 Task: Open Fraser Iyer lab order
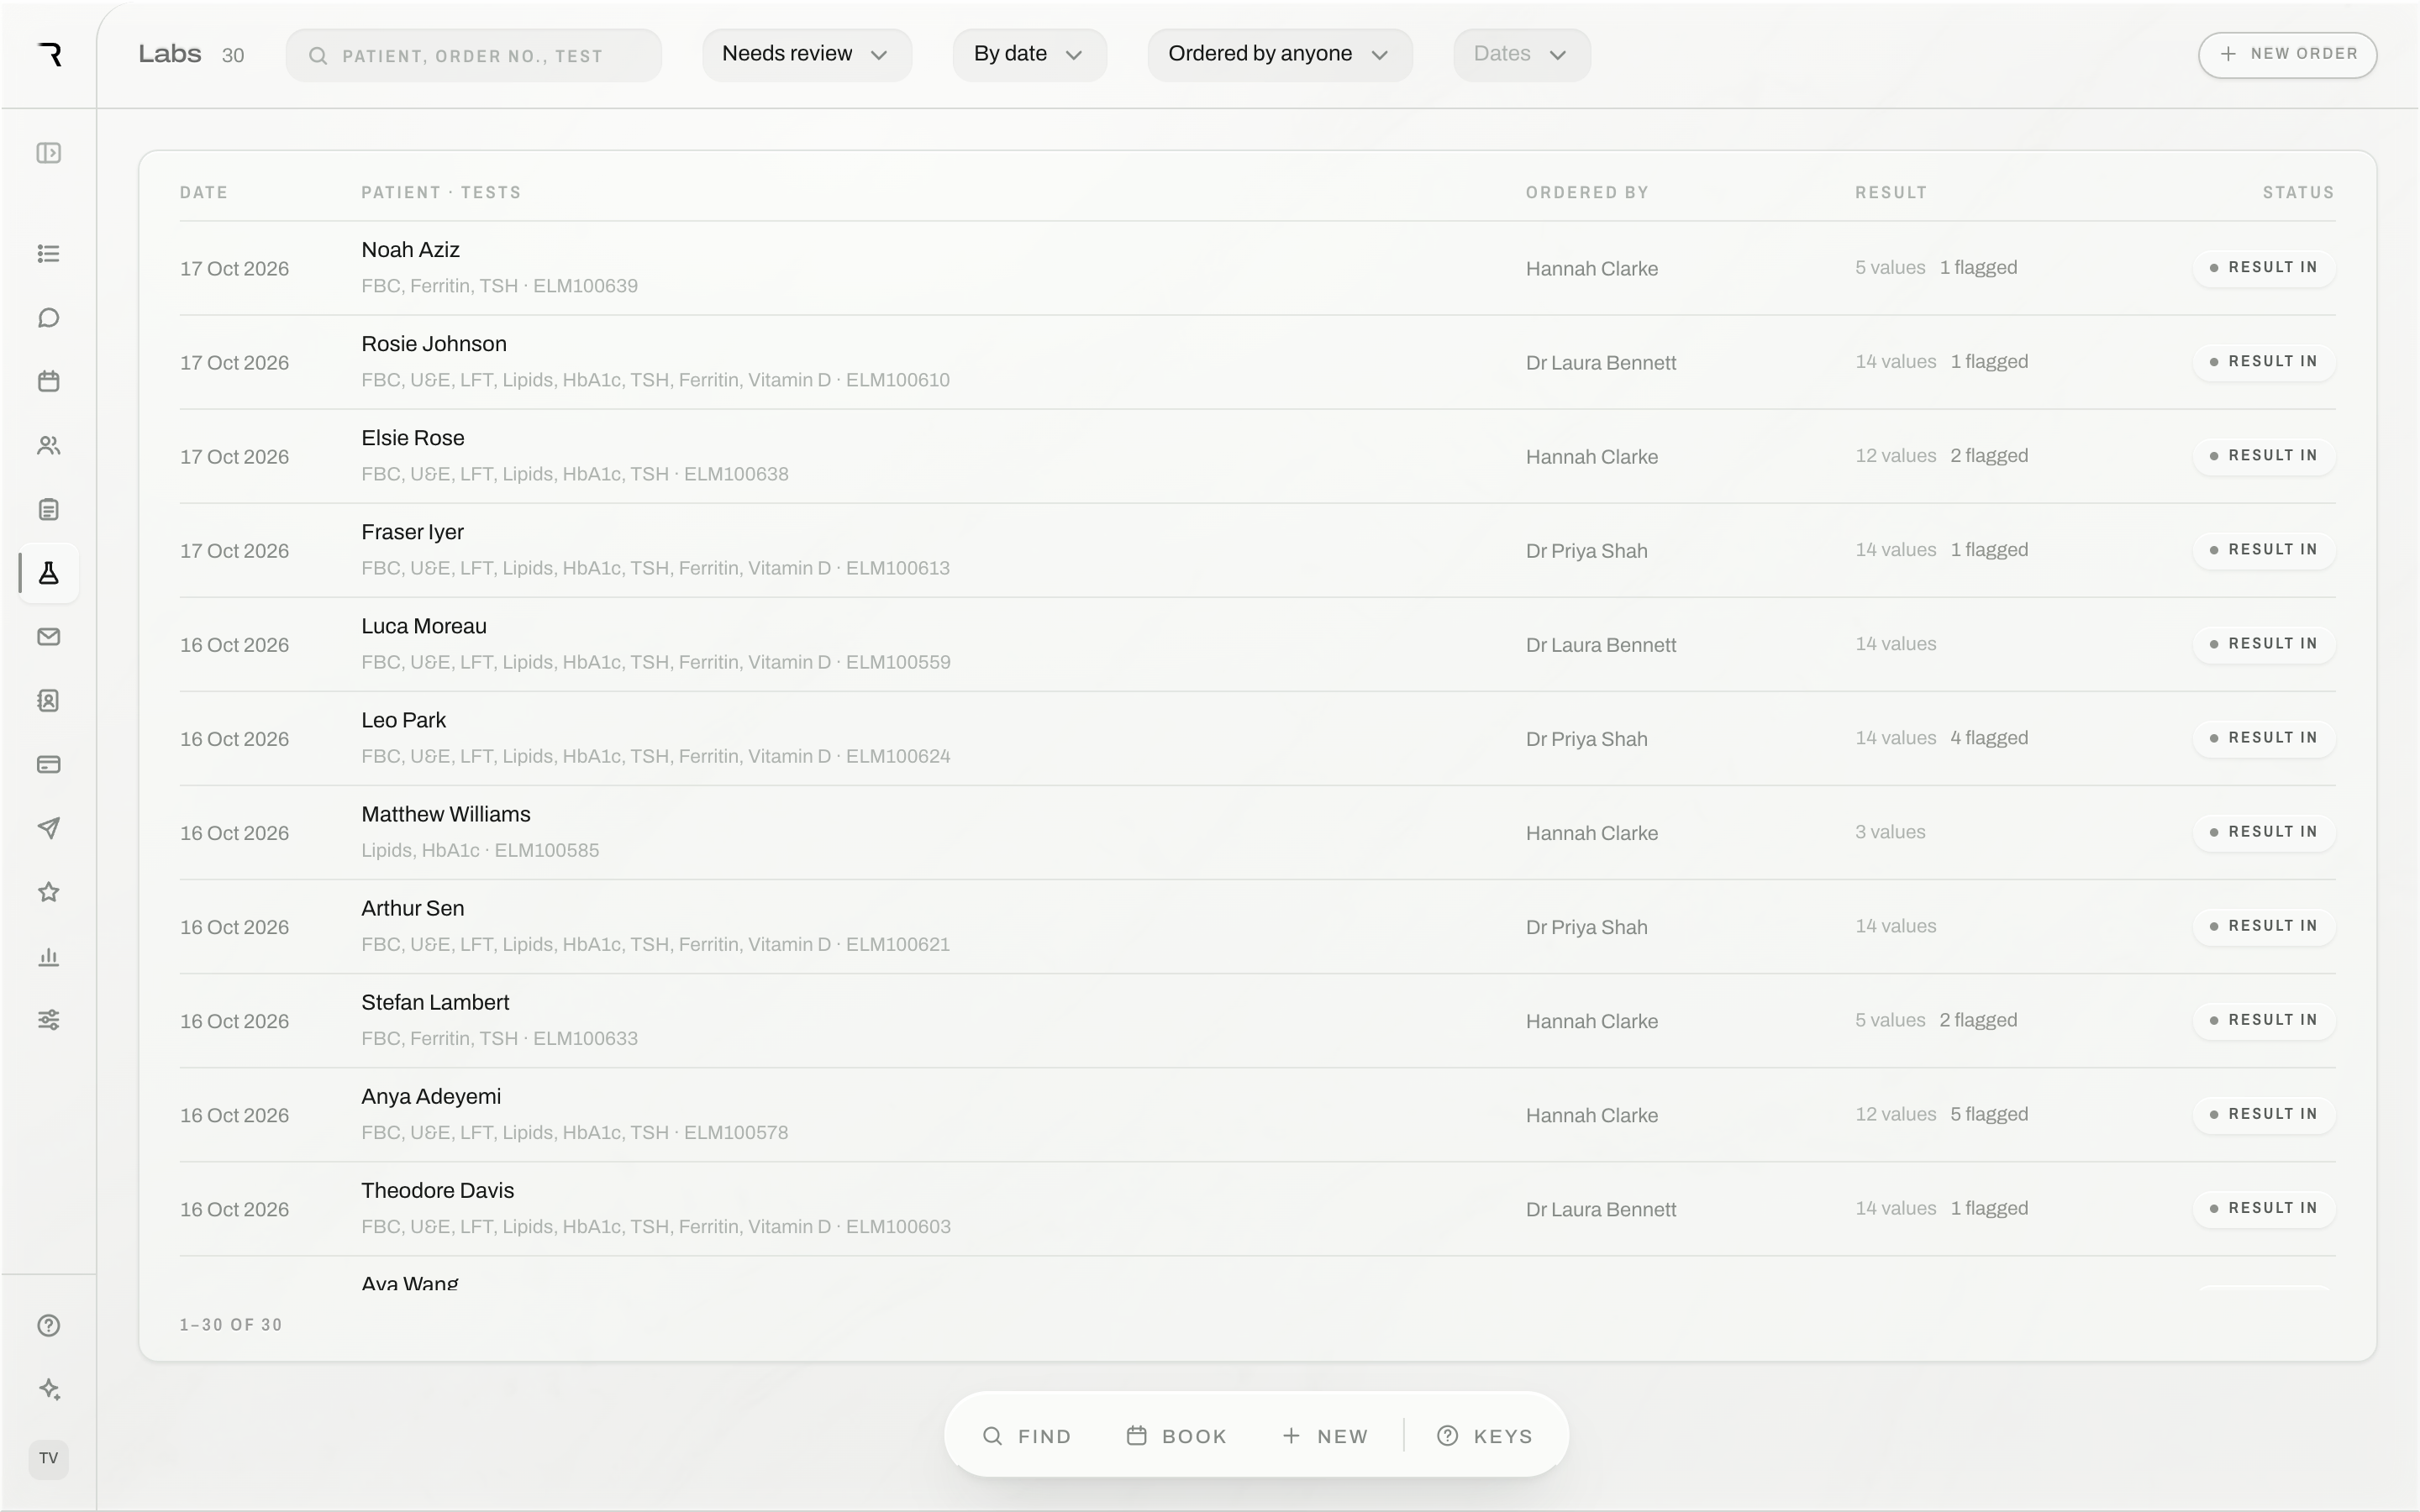click(1257, 550)
